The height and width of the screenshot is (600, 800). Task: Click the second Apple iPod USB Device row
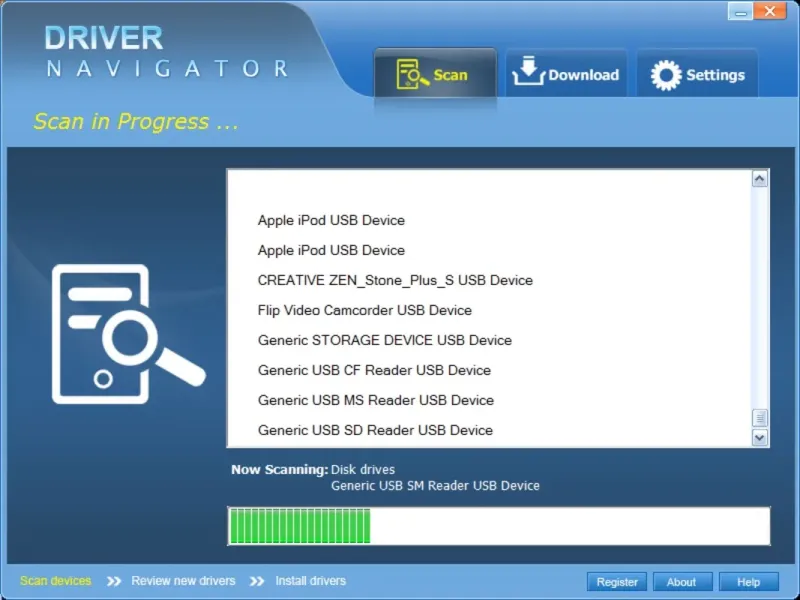pos(331,251)
